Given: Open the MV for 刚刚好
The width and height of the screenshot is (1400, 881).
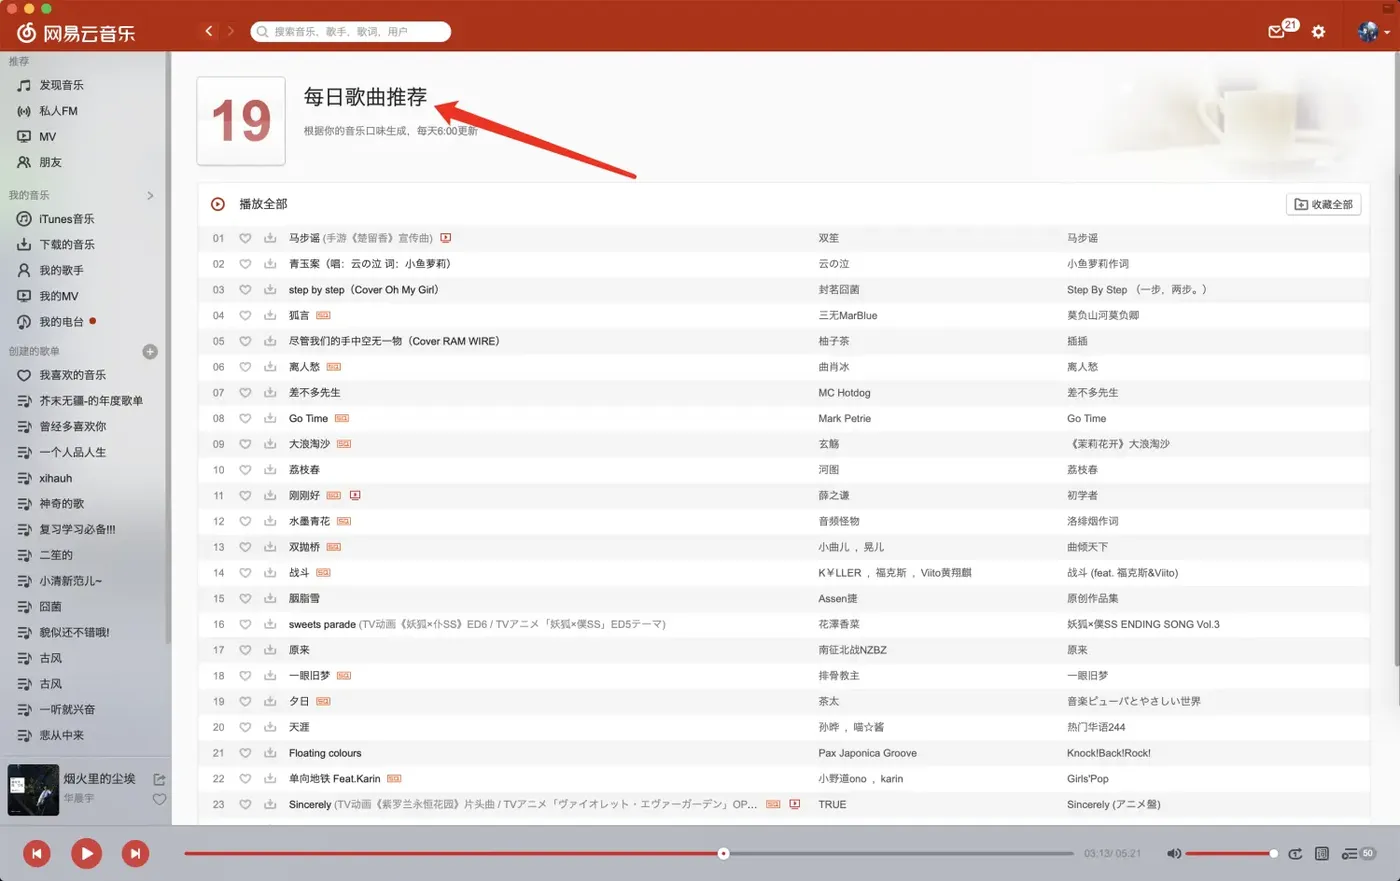Looking at the screenshot, I should (x=355, y=495).
